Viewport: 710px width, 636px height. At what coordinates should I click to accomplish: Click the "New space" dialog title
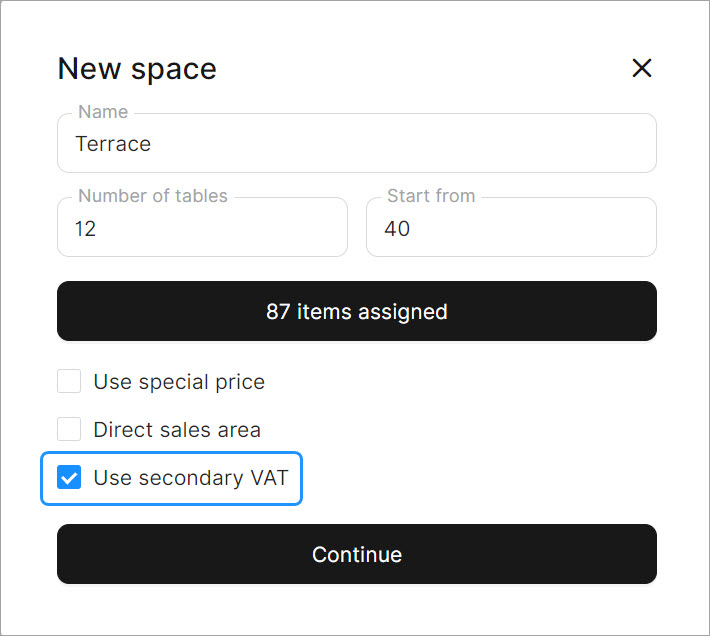click(x=137, y=69)
